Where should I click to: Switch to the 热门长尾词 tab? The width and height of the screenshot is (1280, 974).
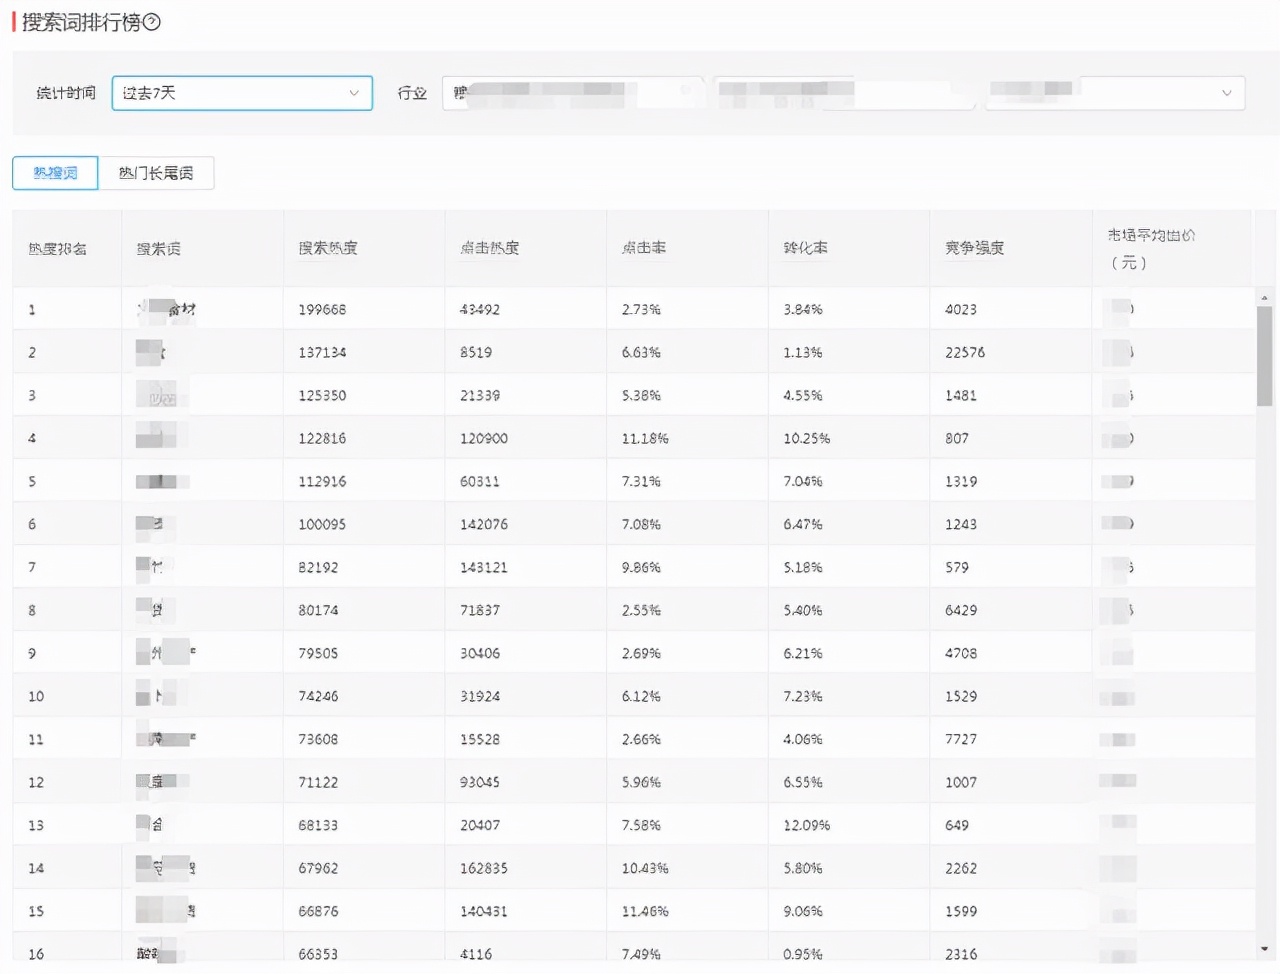click(156, 173)
